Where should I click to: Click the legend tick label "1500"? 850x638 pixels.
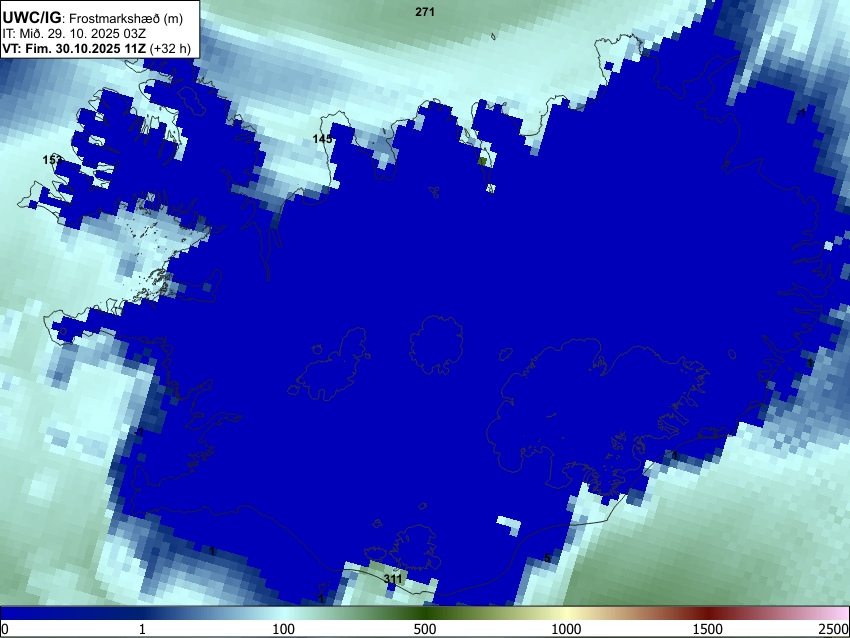(x=707, y=629)
